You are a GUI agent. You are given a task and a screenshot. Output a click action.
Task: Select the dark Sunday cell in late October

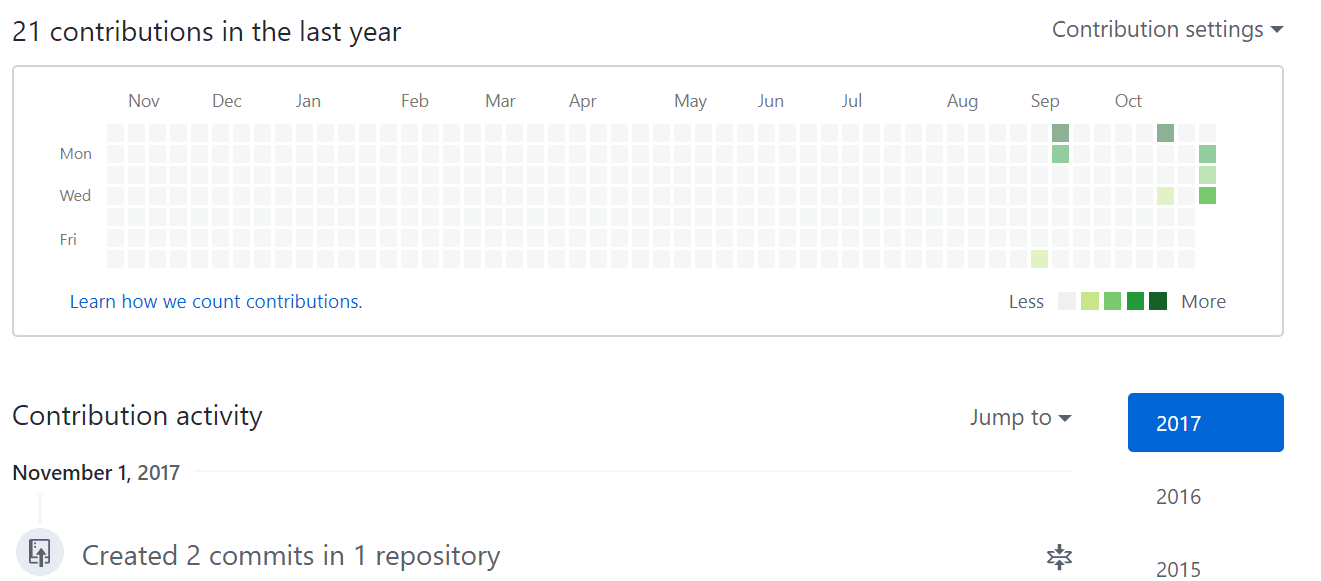(x=1166, y=133)
